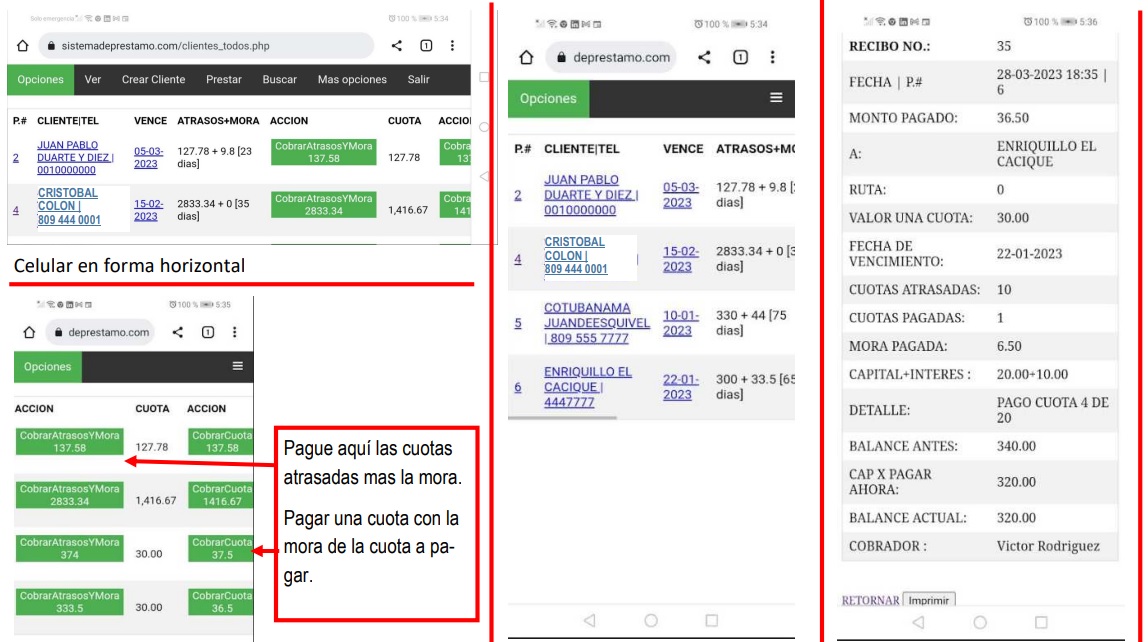Follow the RETORNAR link below the receipt

pyautogui.click(x=869, y=600)
